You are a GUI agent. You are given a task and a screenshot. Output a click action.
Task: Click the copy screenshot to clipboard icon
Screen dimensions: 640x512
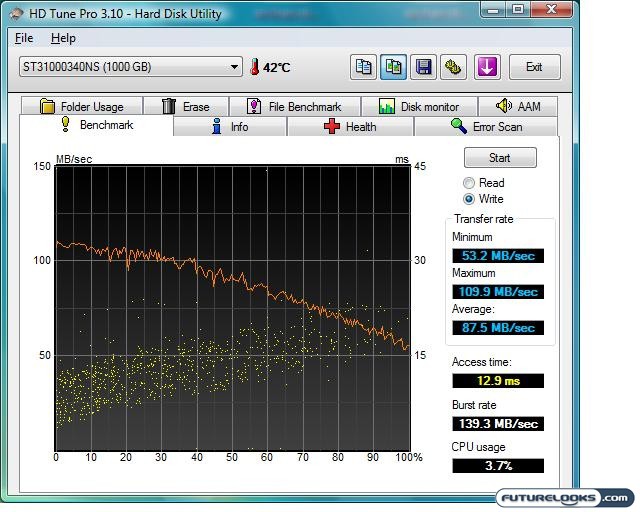(394, 67)
